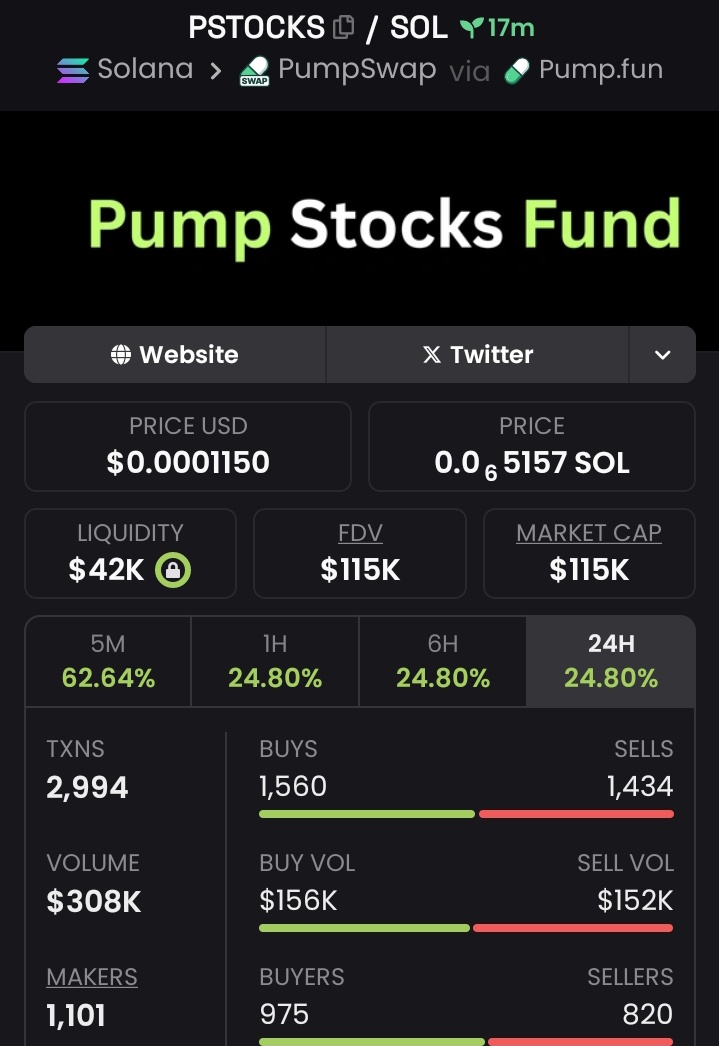Click the Solana chain logo icon
The width and height of the screenshot is (719, 1046).
pyautogui.click(x=73, y=70)
